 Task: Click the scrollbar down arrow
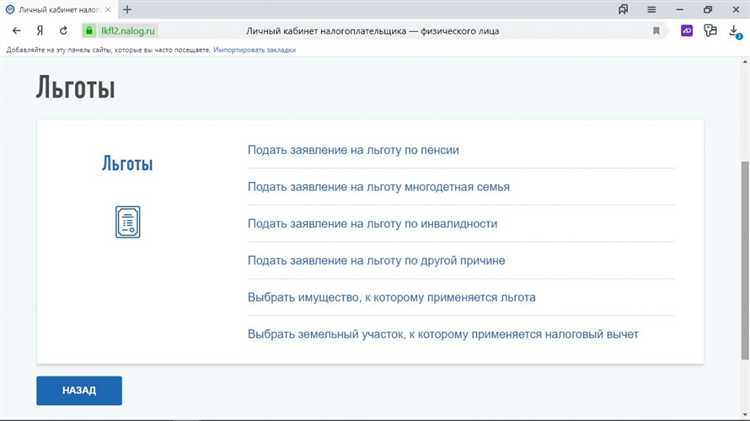coord(745,414)
